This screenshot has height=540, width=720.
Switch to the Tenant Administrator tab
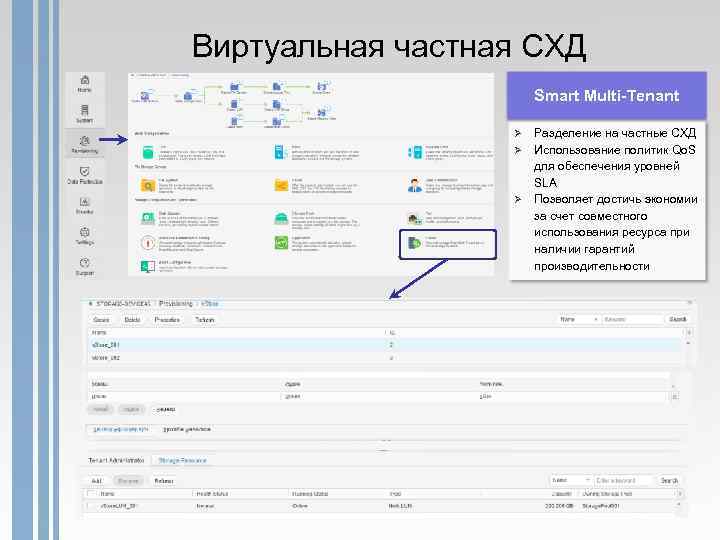point(116,460)
